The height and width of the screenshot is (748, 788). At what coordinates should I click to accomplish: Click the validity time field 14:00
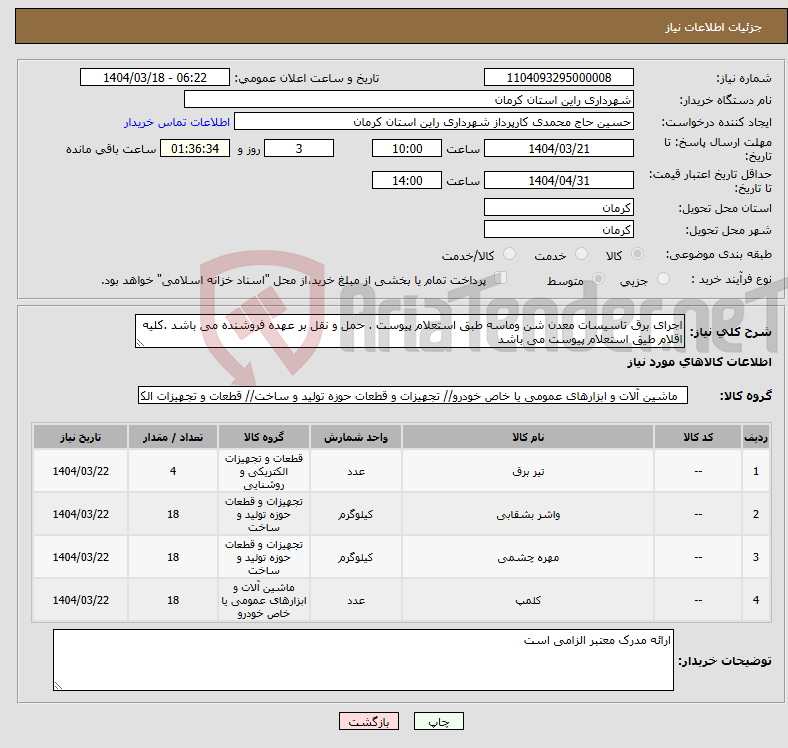coord(407,180)
